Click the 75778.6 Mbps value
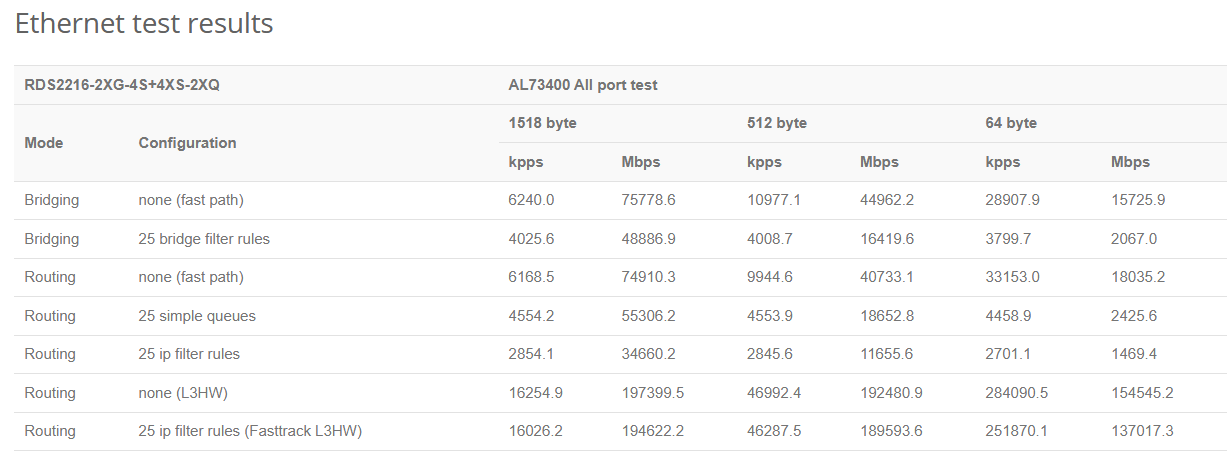 point(648,200)
